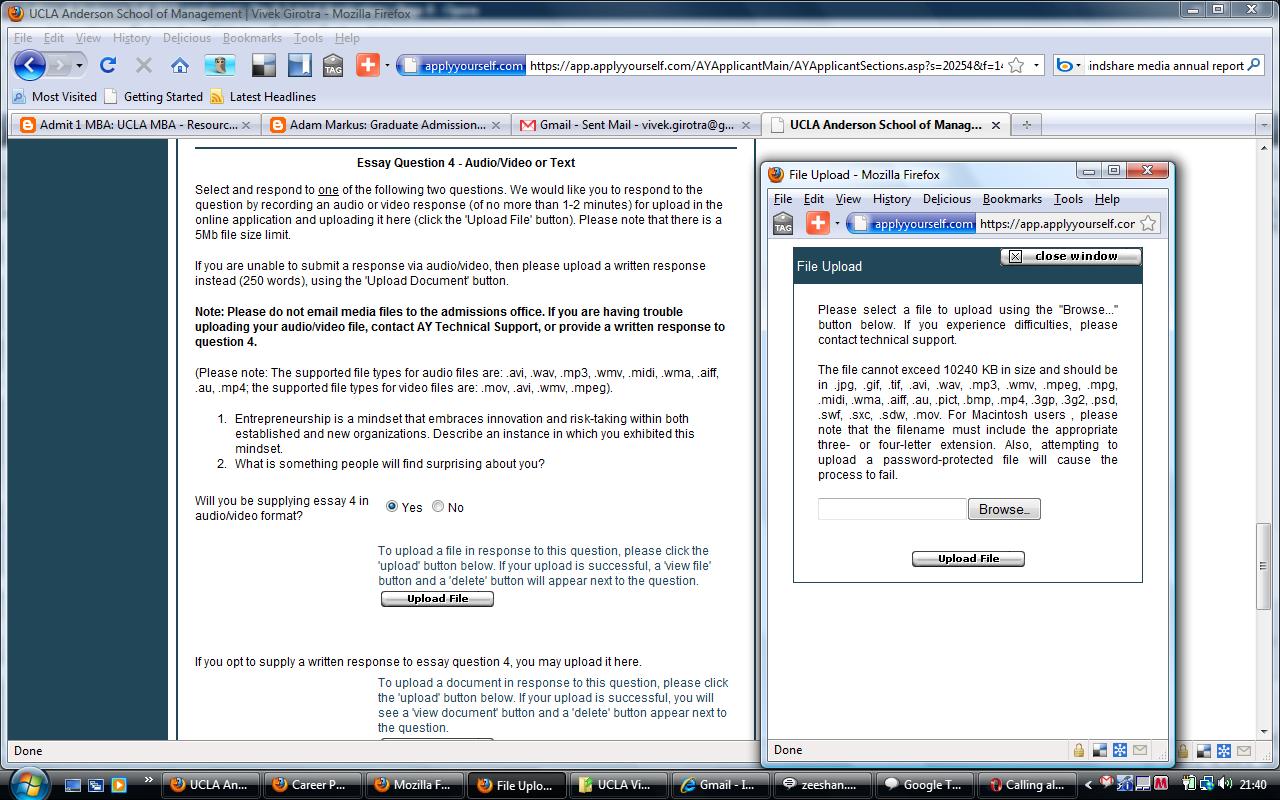1280x800 pixels.
Task: Close the UCLA Anderson tab
Action: coord(995,125)
